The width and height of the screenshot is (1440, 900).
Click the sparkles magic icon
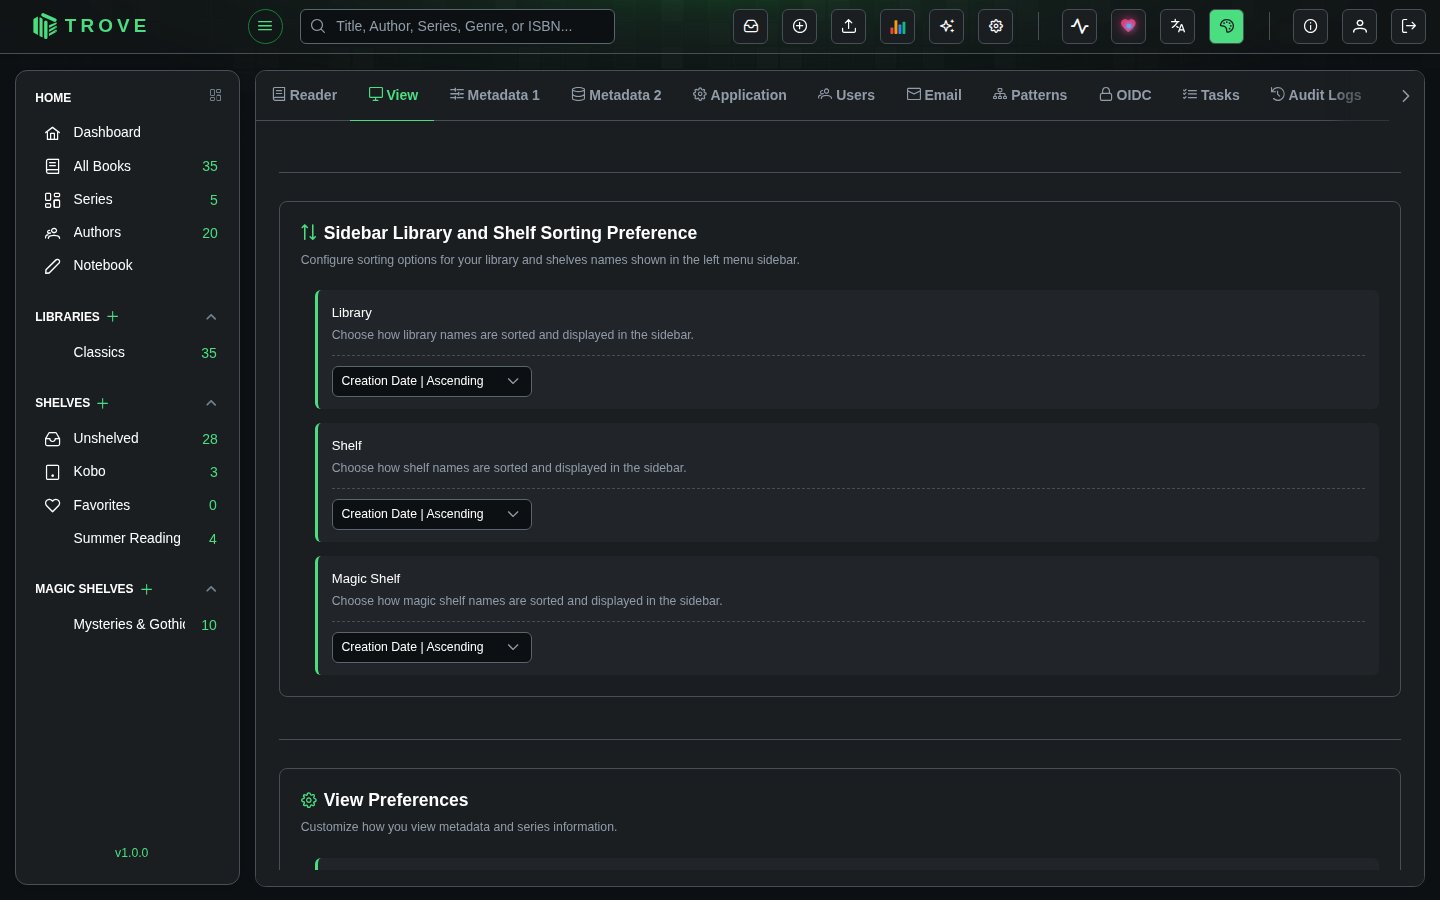pyautogui.click(x=946, y=26)
